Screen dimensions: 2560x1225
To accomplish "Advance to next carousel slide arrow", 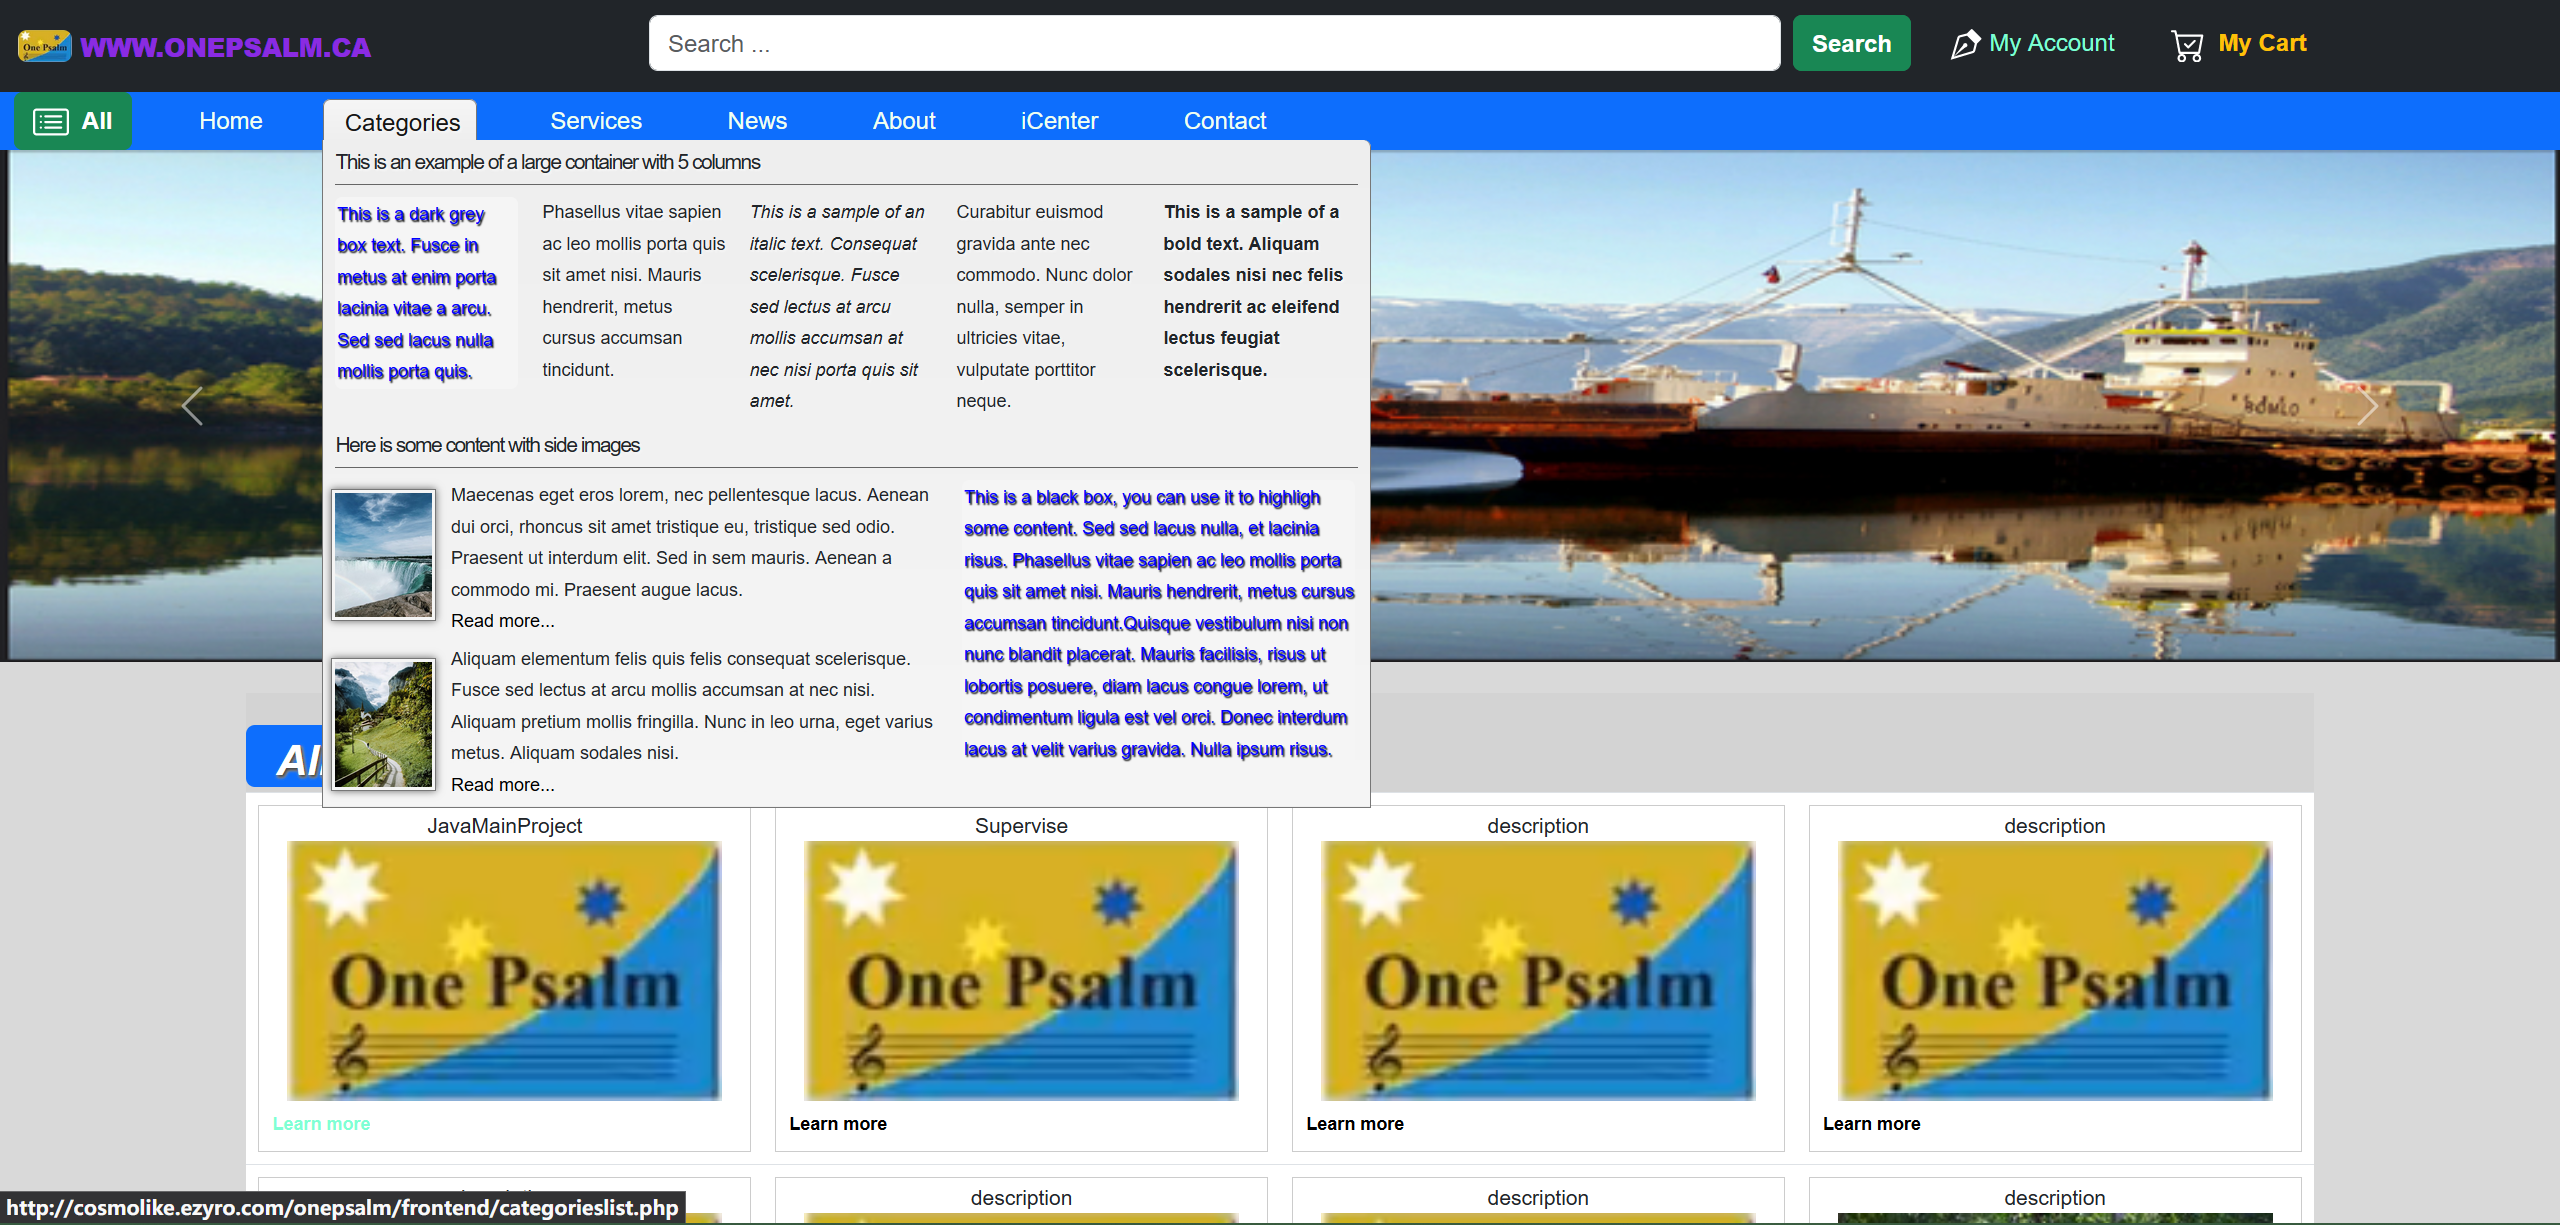I will 2366,406.
